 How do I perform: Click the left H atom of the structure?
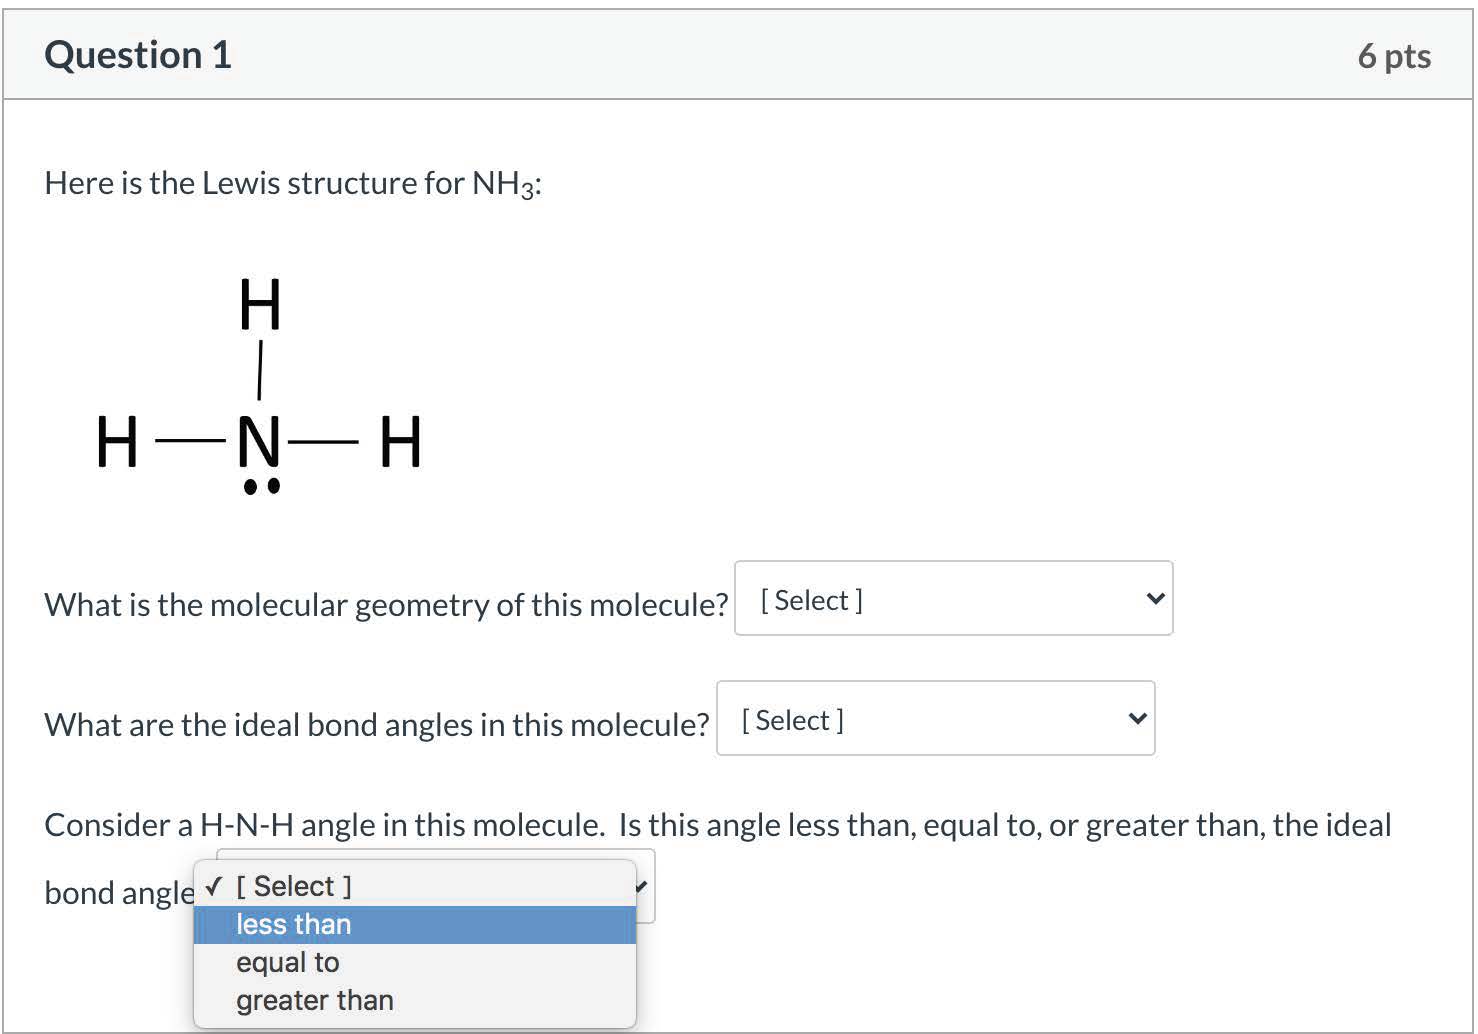[x=117, y=442]
